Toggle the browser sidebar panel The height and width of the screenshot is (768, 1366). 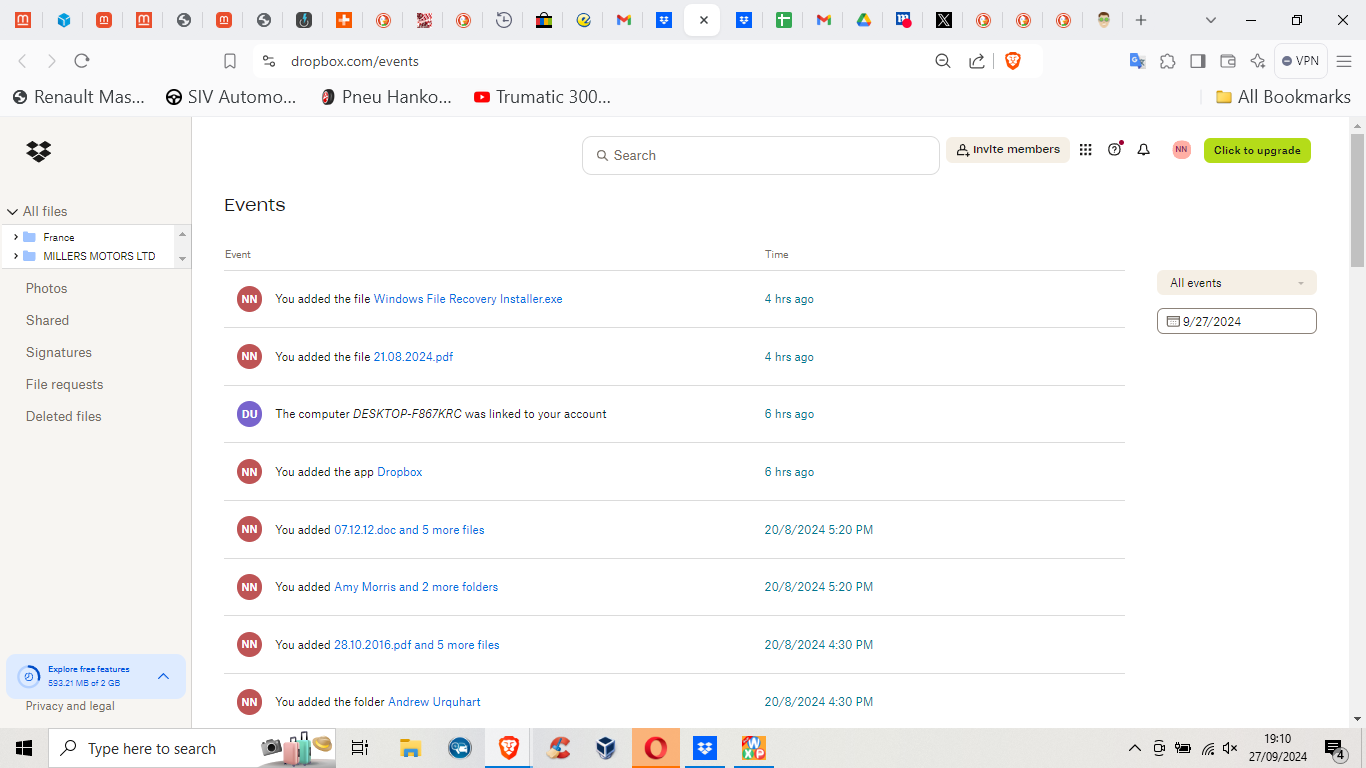click(1197, 61)
